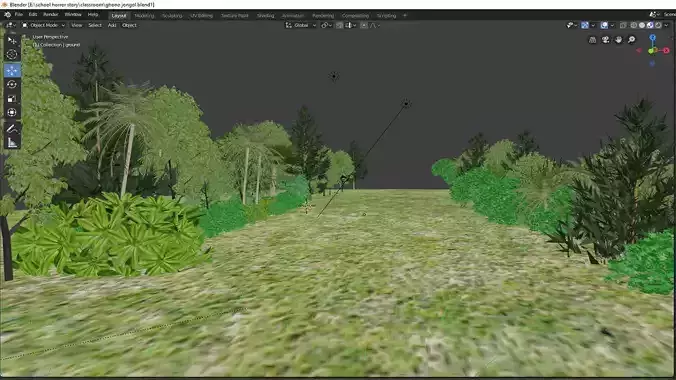Switch to the Rendering workspace tab
Screen dimensions: 676x380
(323, 16)
